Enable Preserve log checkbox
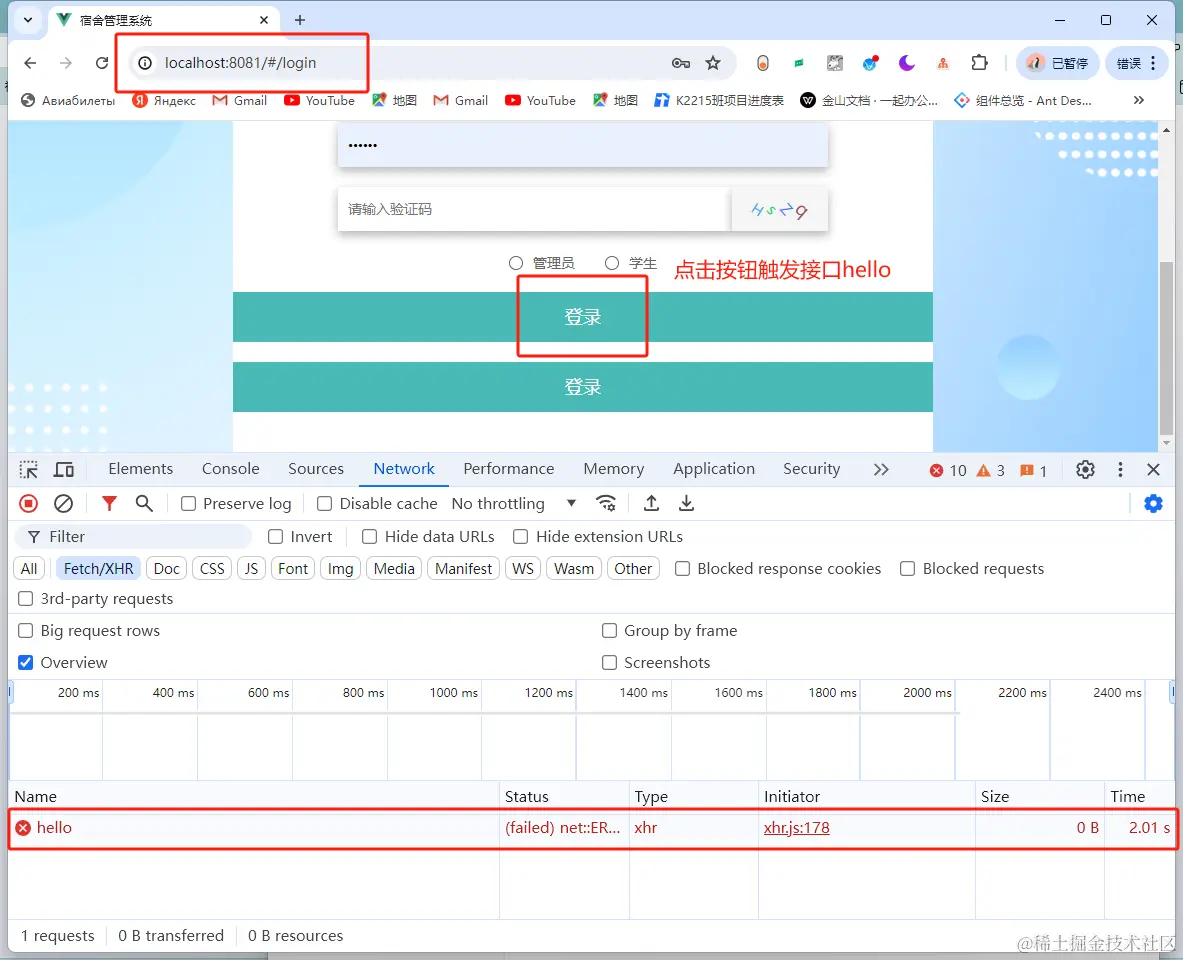The image size is (1183, 960). pyautogui.click(x=189, y=503)
